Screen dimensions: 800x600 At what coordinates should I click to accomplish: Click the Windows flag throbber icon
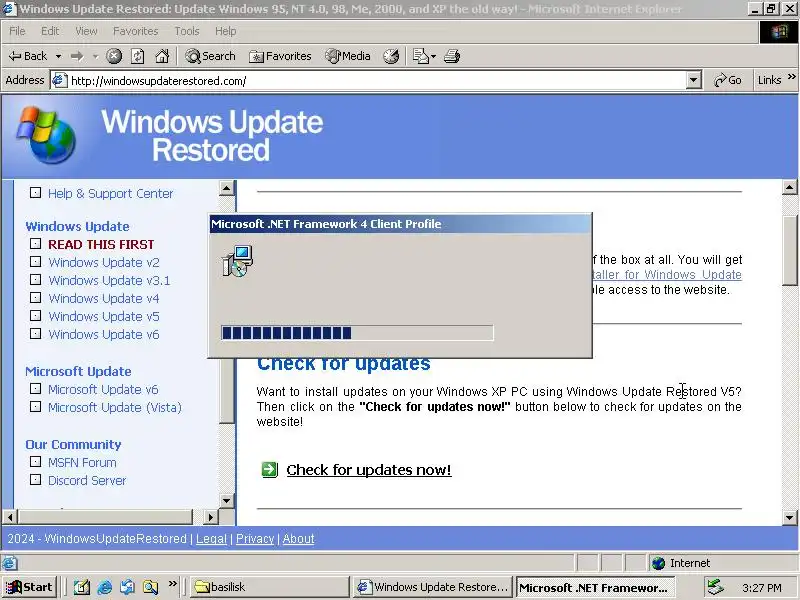coord(779,32)
